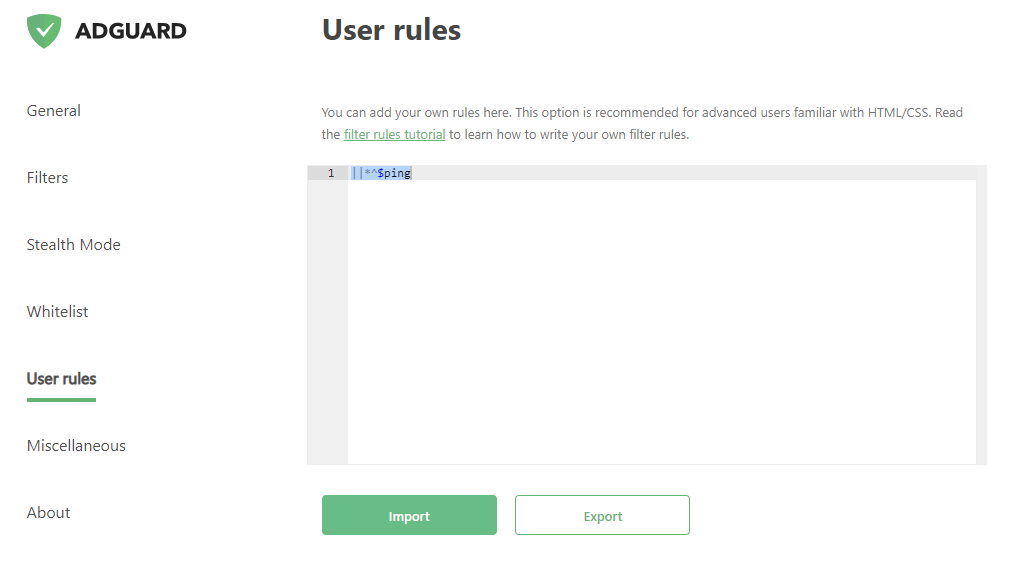The height and width of the screenshot is (579, 1015).
Task: Place the cursor after $ping in the rule
Action: click(x=412, y=173)
